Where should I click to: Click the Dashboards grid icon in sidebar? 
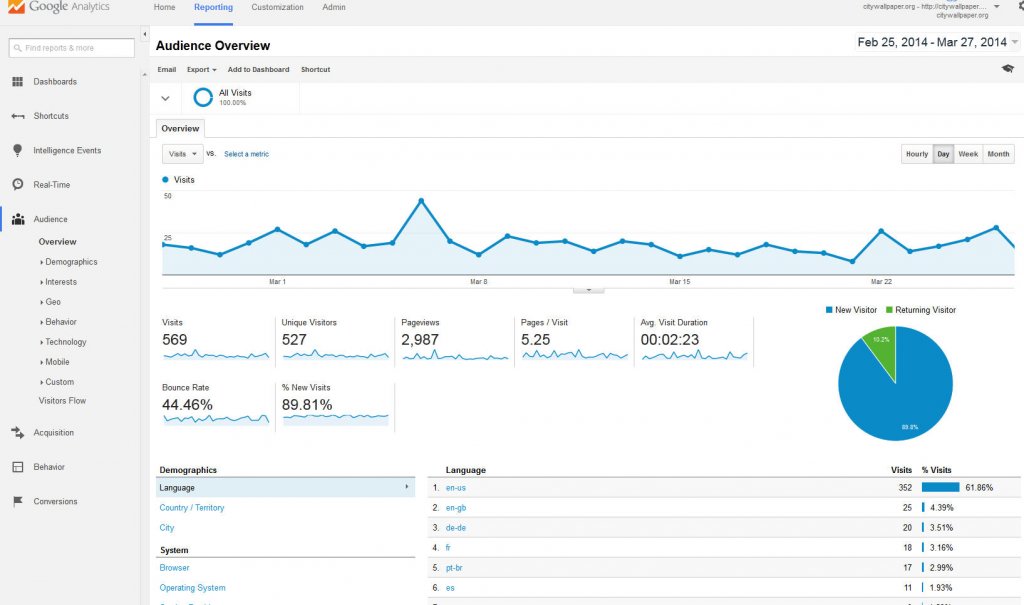[x=17, y=82]
